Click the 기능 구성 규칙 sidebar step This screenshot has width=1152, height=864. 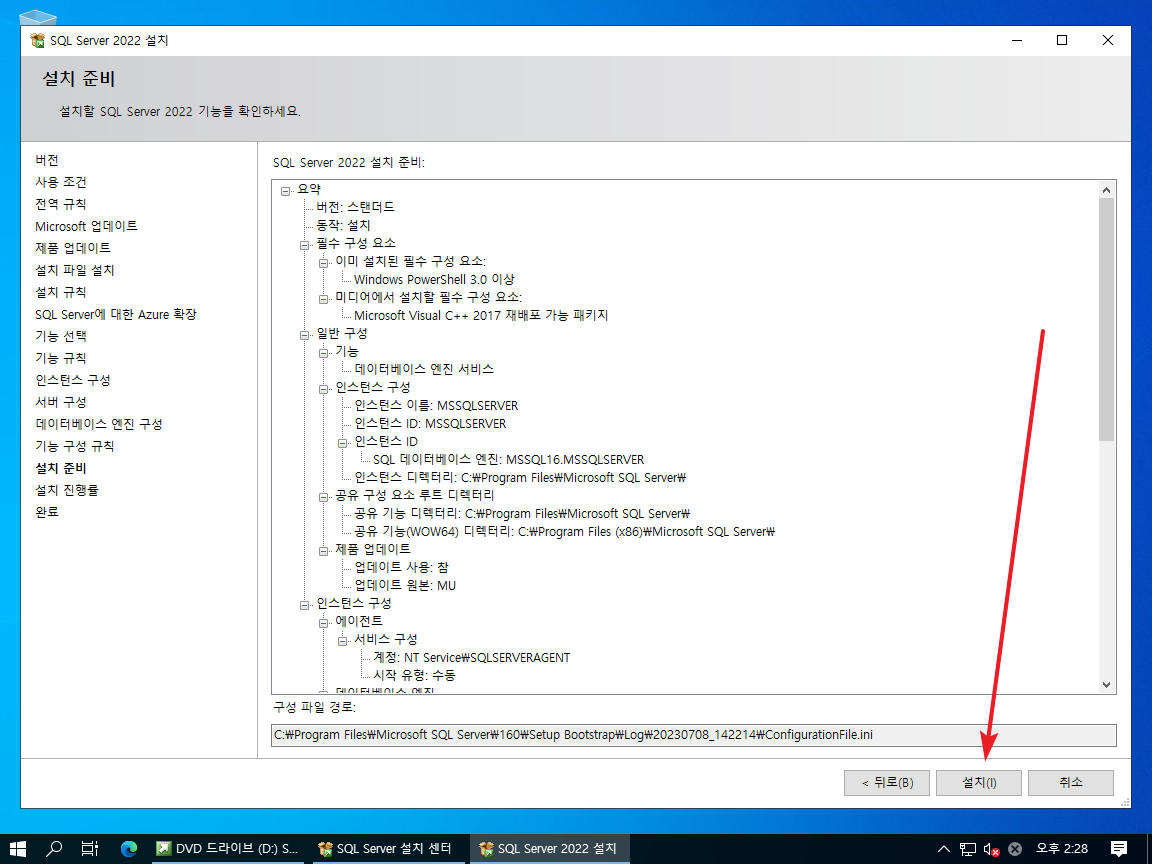pyautogui.click(x=75, y=447)
